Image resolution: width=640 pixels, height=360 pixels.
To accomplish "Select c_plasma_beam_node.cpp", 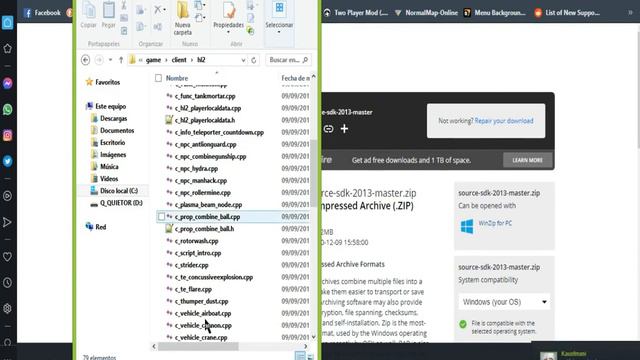I will (208, 204).
